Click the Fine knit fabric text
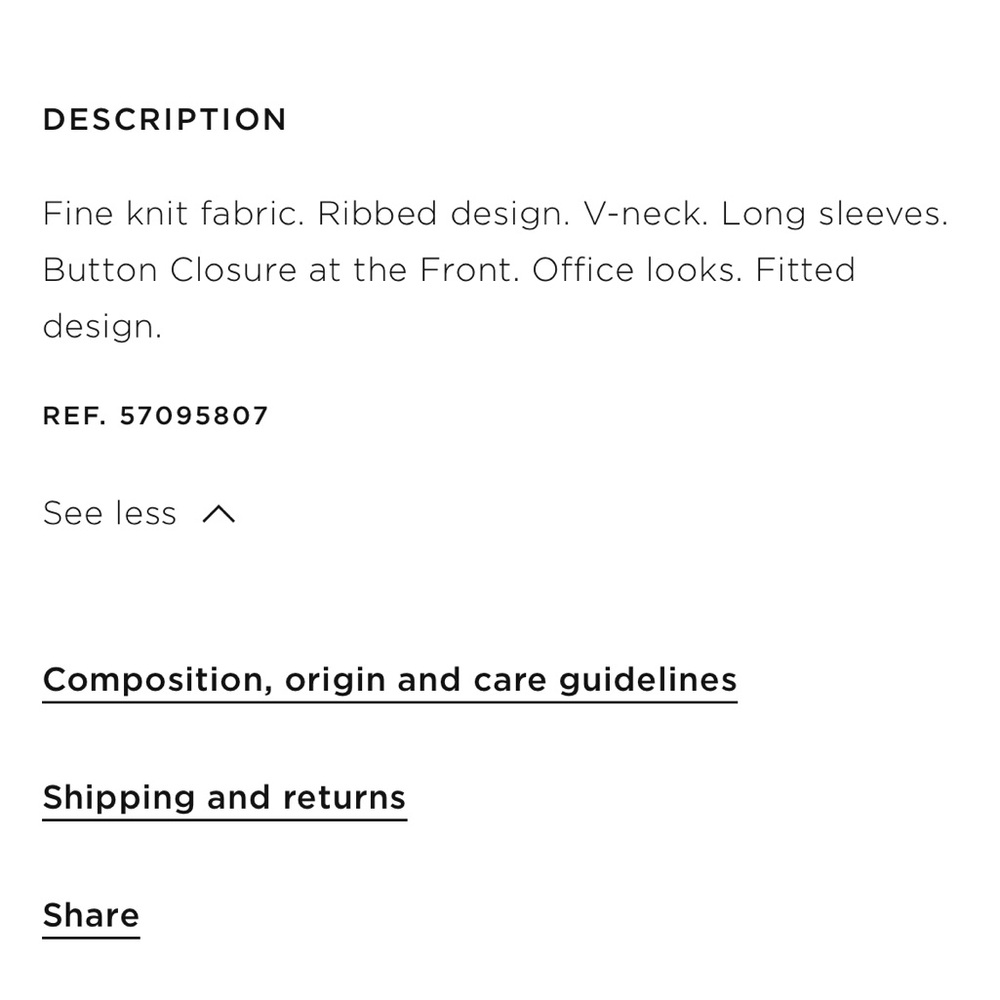Image resolution: width=1000 pixels, height=1000 pixels. point(172,213)
